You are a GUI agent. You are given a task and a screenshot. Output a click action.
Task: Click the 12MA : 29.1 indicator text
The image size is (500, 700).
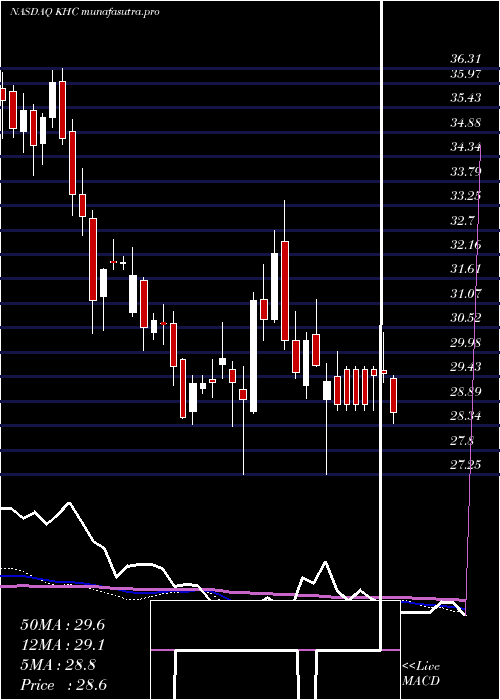[62, 645]
